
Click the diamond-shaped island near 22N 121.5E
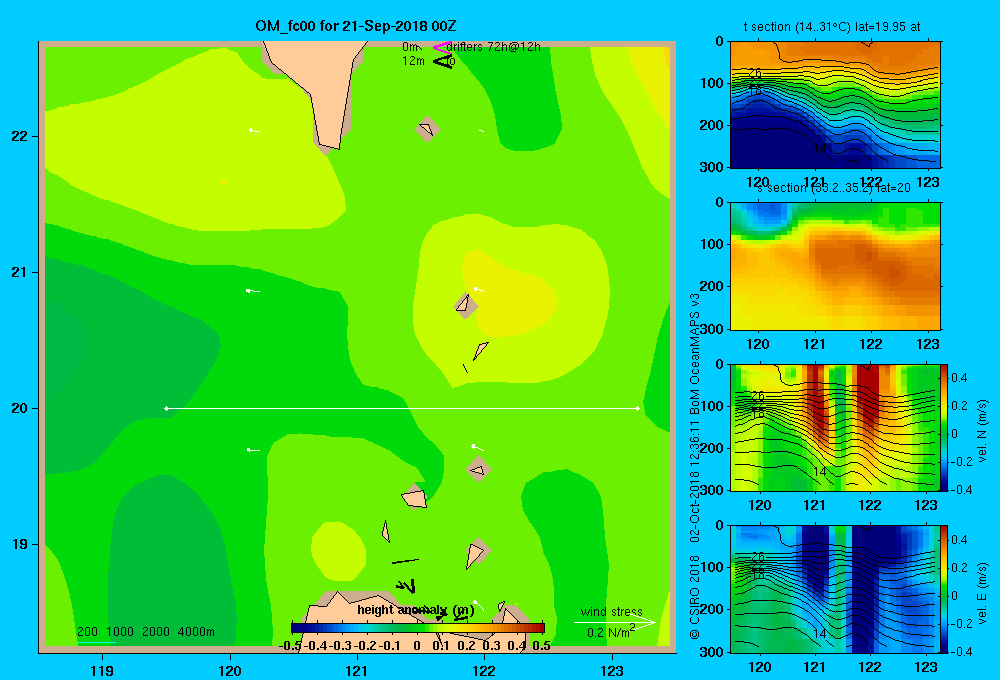[x=427, y=129]
